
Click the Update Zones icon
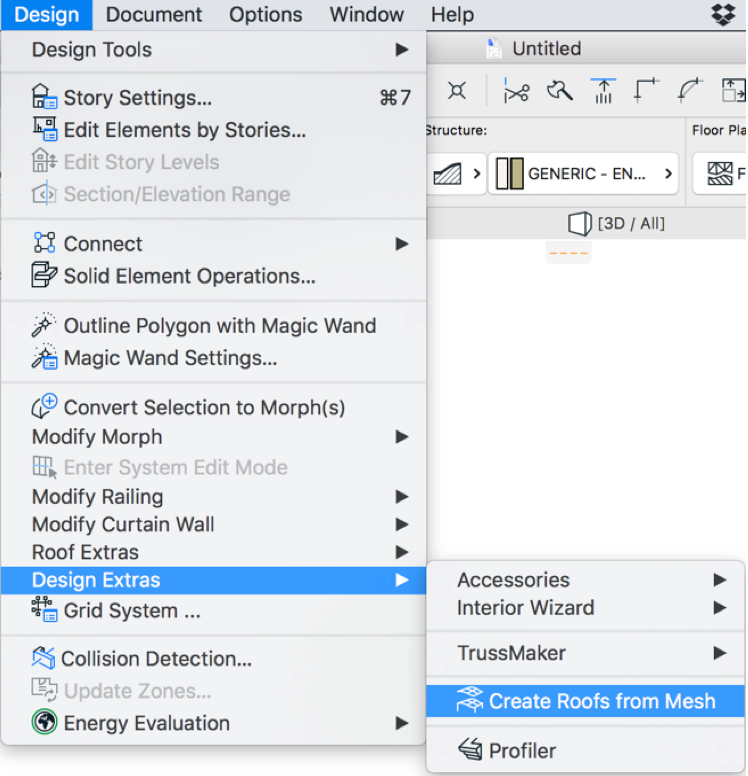tap(44, 689)
